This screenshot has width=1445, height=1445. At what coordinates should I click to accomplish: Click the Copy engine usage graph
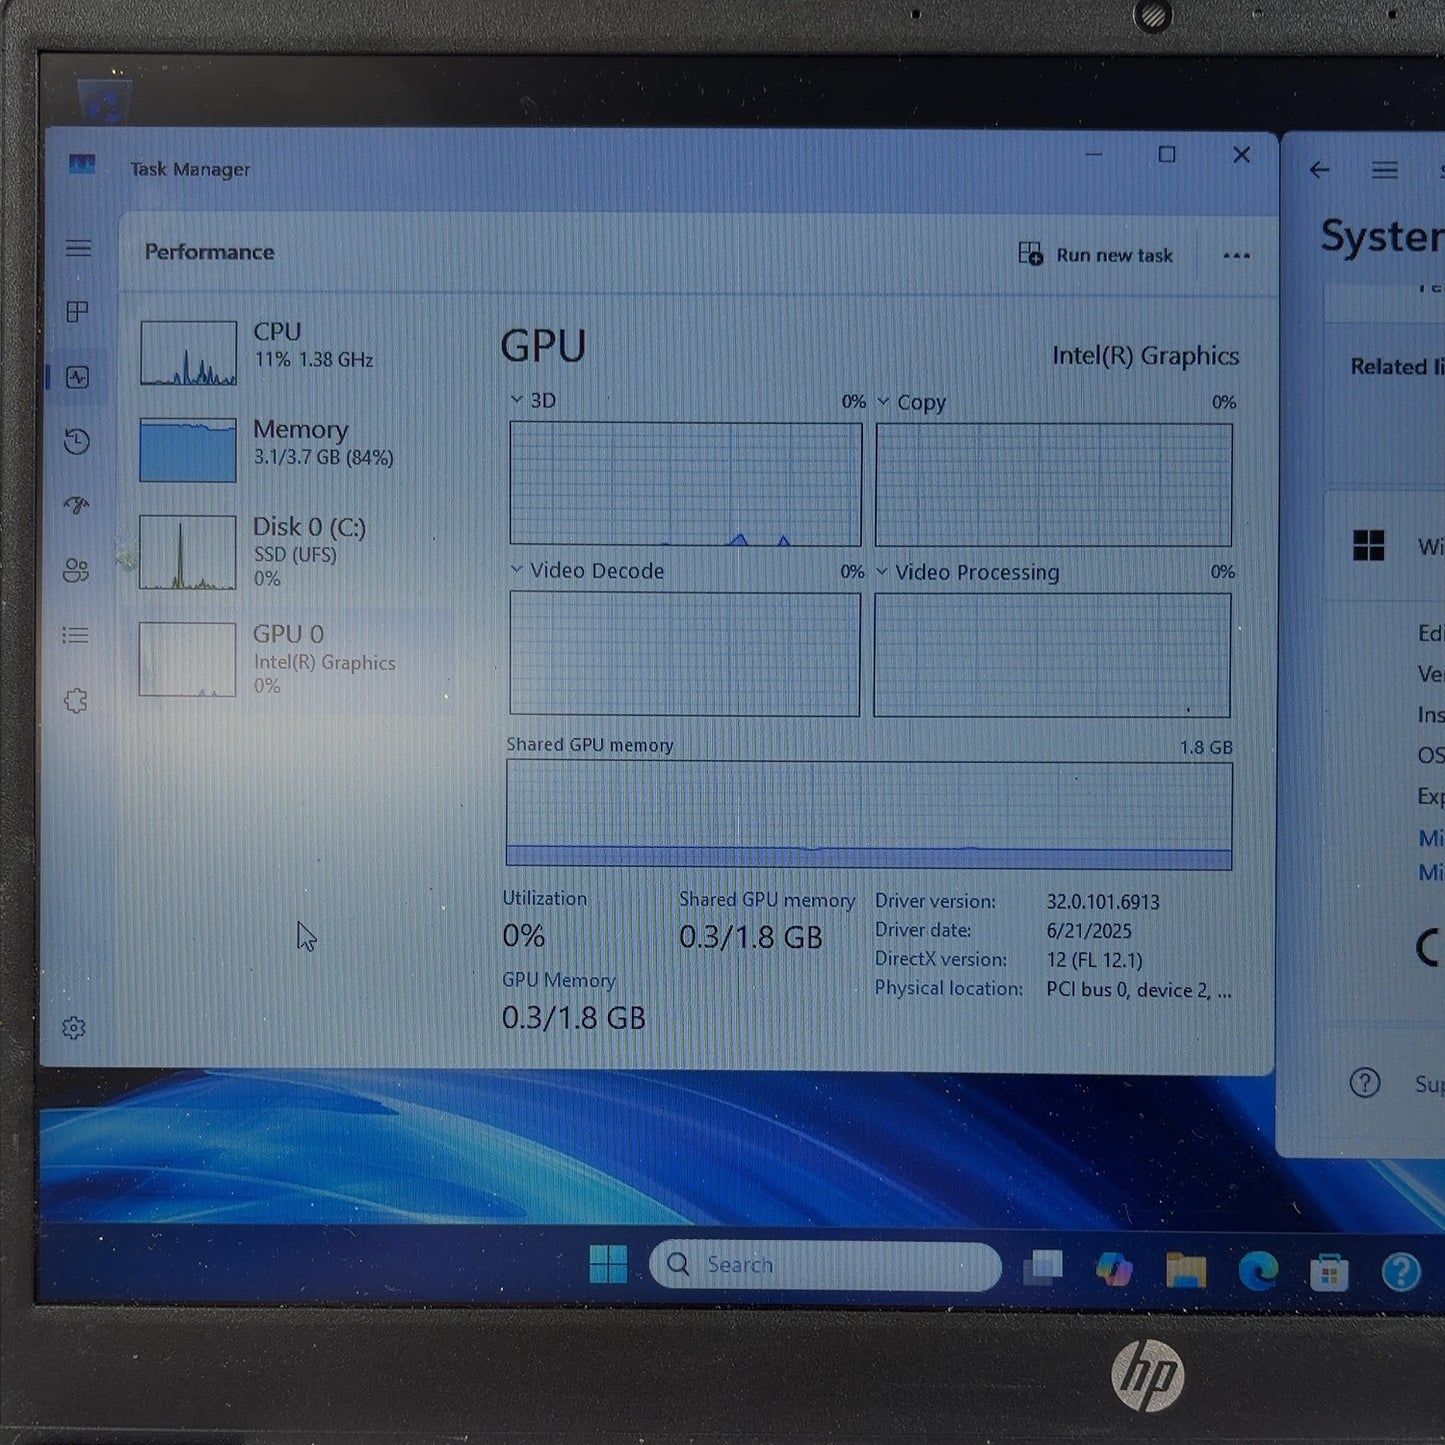point(1054,485)
